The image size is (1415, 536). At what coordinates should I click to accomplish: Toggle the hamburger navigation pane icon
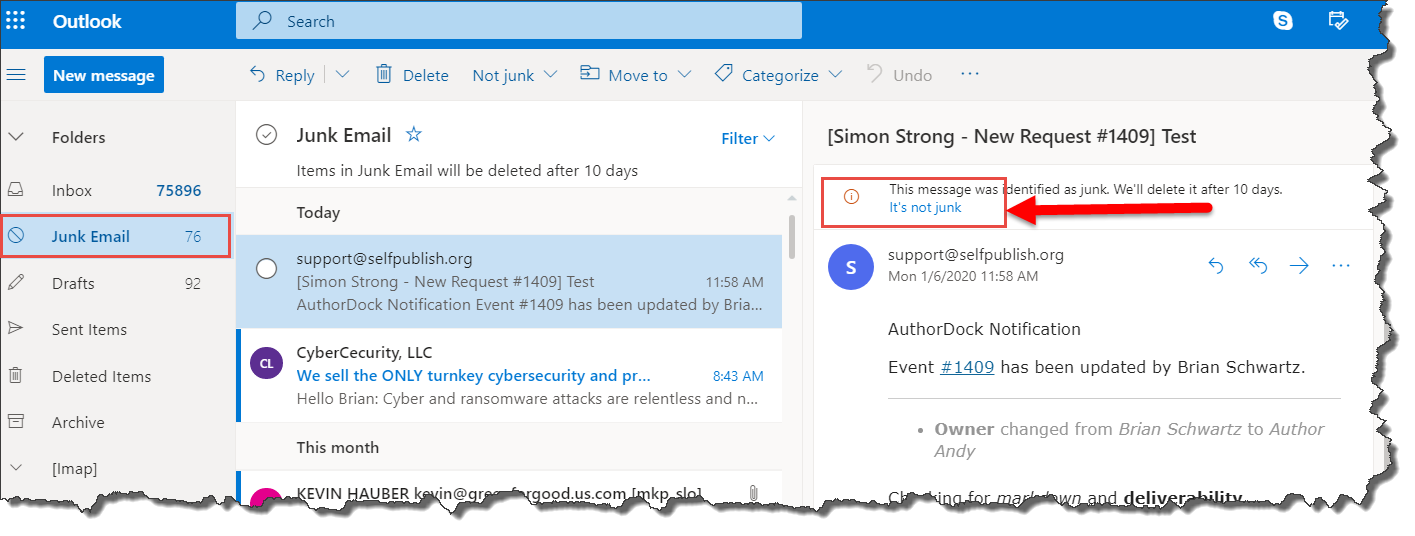point(16,75)
